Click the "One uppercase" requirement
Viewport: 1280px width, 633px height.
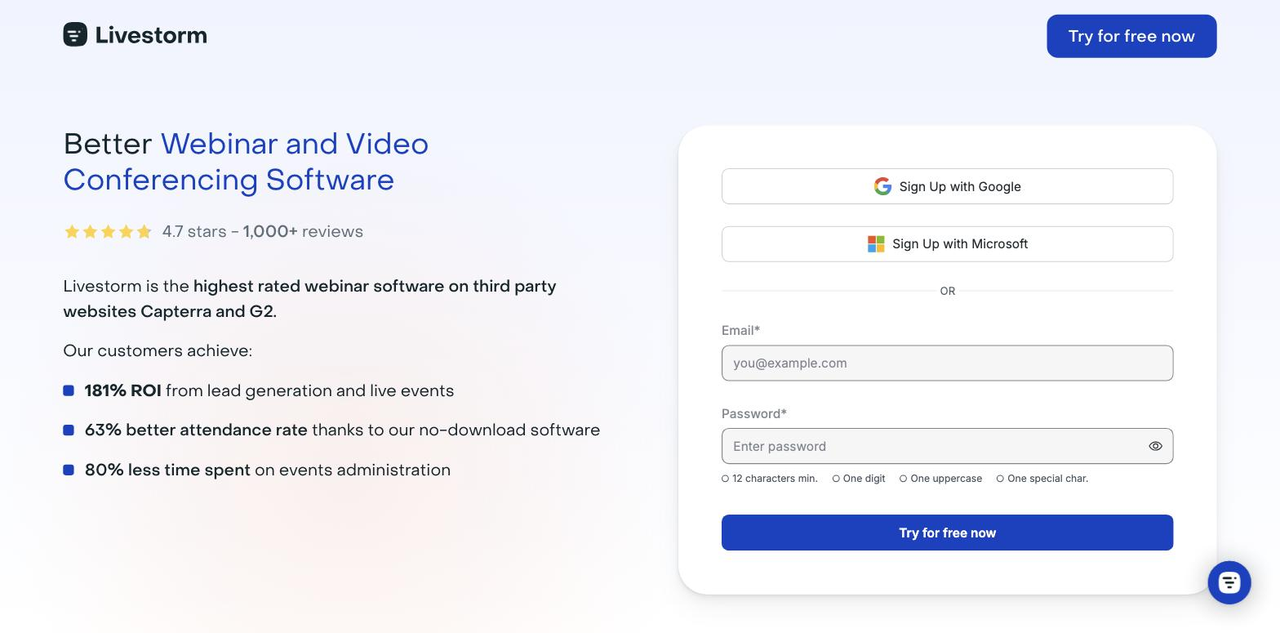(941, 479)
